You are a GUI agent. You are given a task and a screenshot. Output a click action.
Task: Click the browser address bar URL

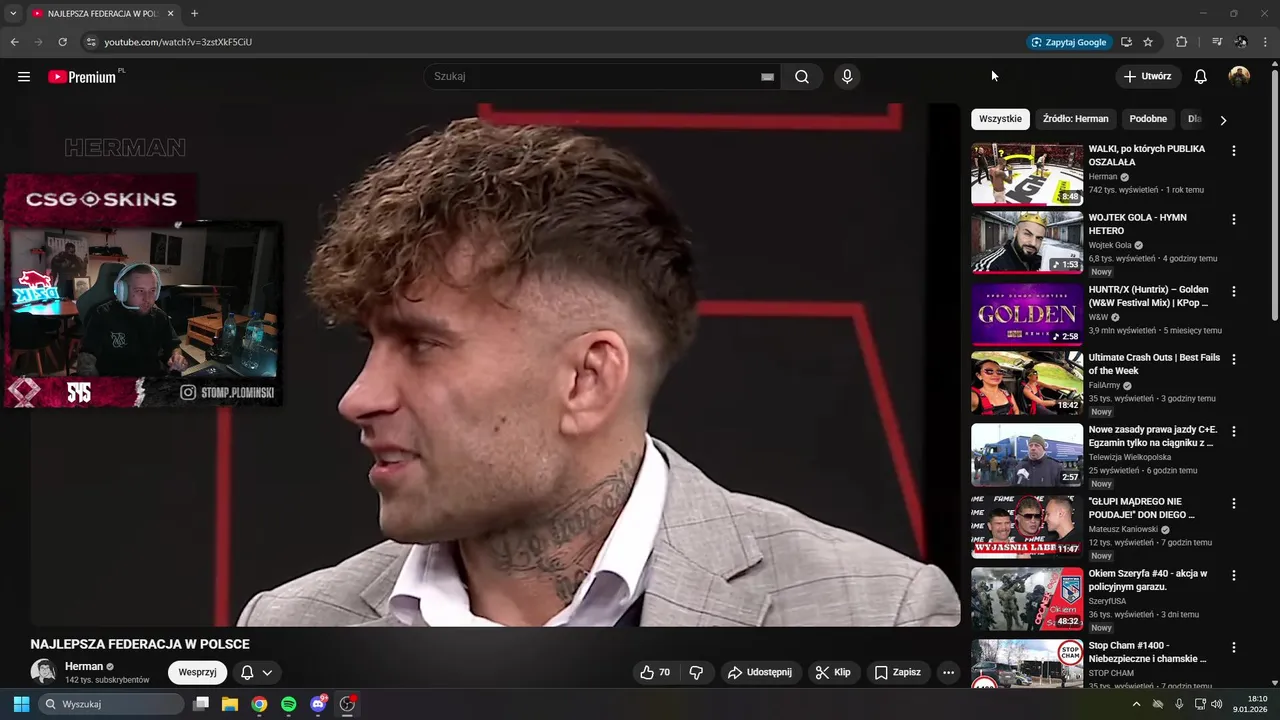[x=178, y=42]
